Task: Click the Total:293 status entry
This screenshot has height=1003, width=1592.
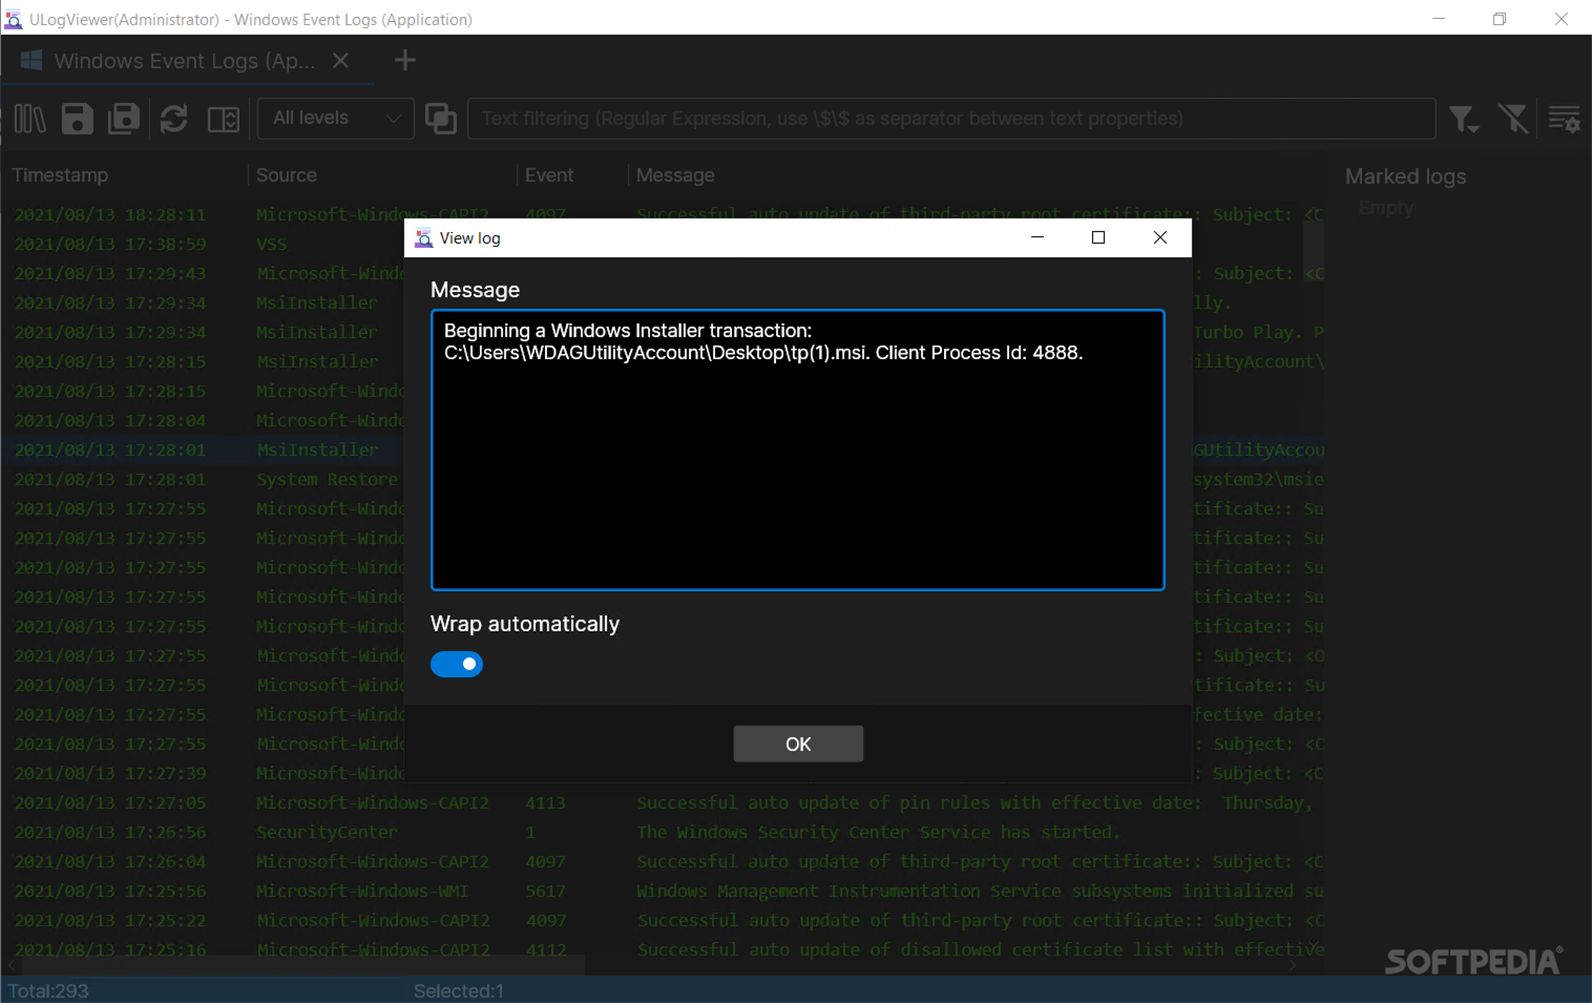Action: [48, 991]
